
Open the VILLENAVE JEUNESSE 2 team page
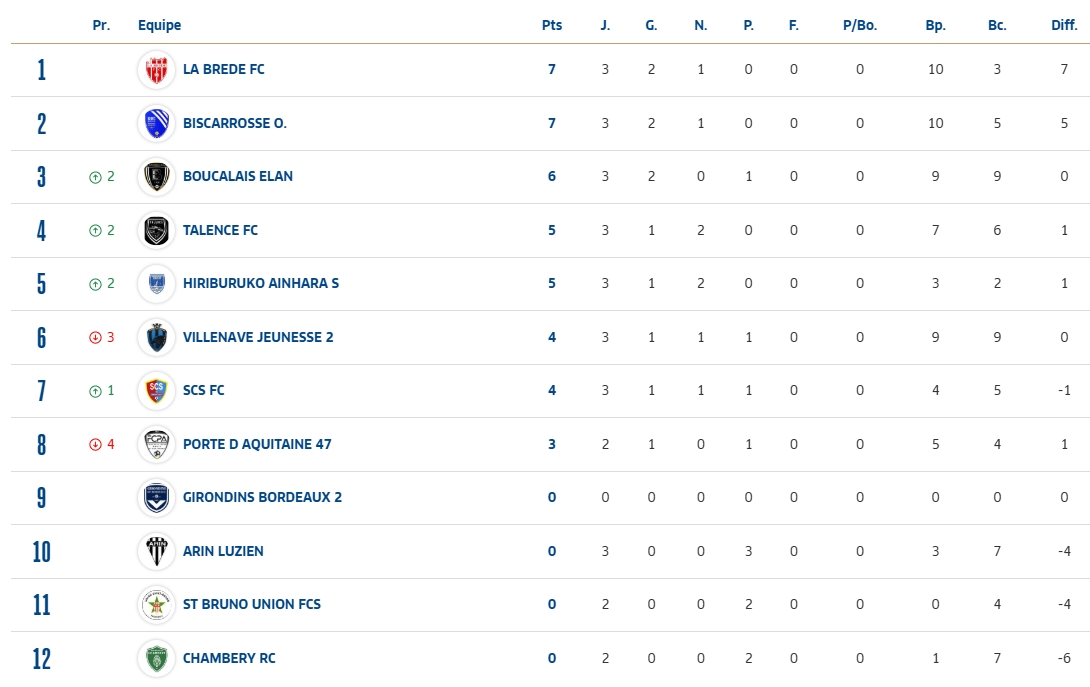click(x=258, y=337)
